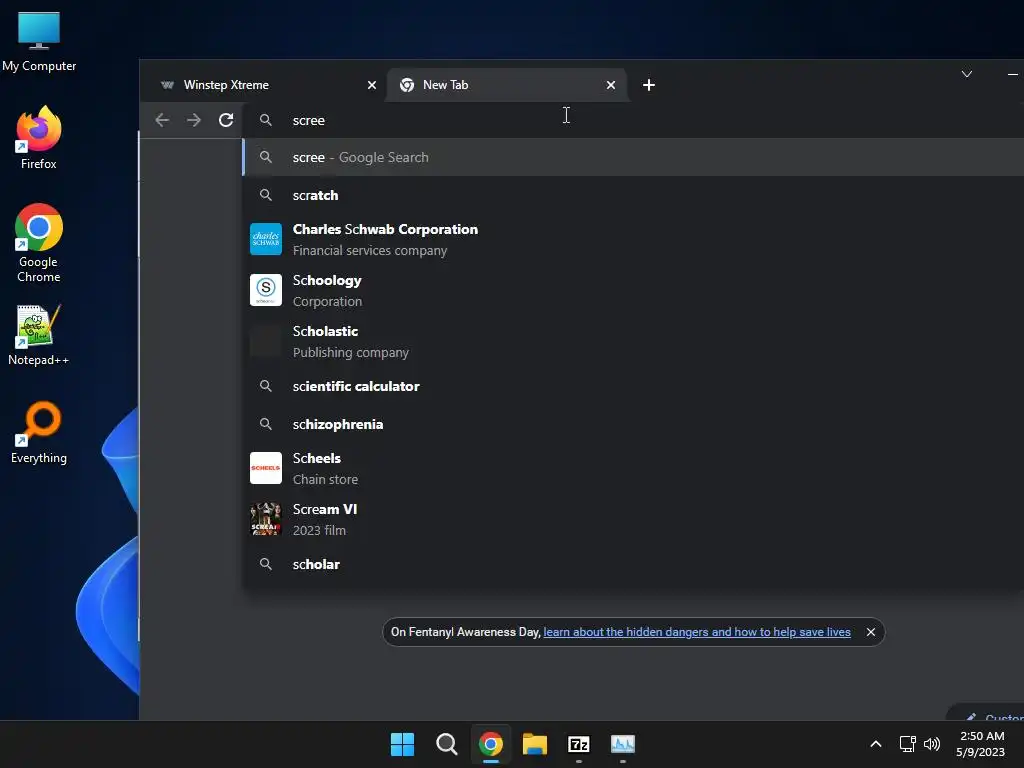Minimize the Chrome window
Viewport: 1024px width, 768px height.
pyautogui.click(x=1012, y=74)
